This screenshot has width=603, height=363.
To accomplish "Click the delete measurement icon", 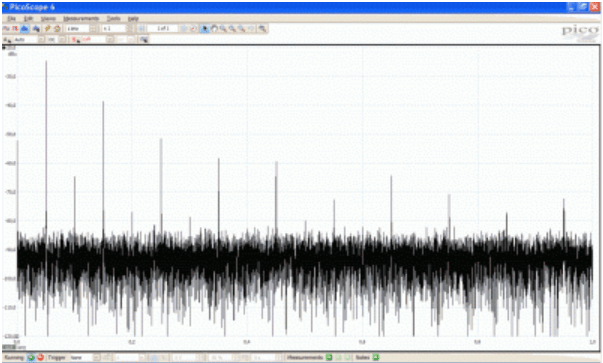I will pos(347,358).
